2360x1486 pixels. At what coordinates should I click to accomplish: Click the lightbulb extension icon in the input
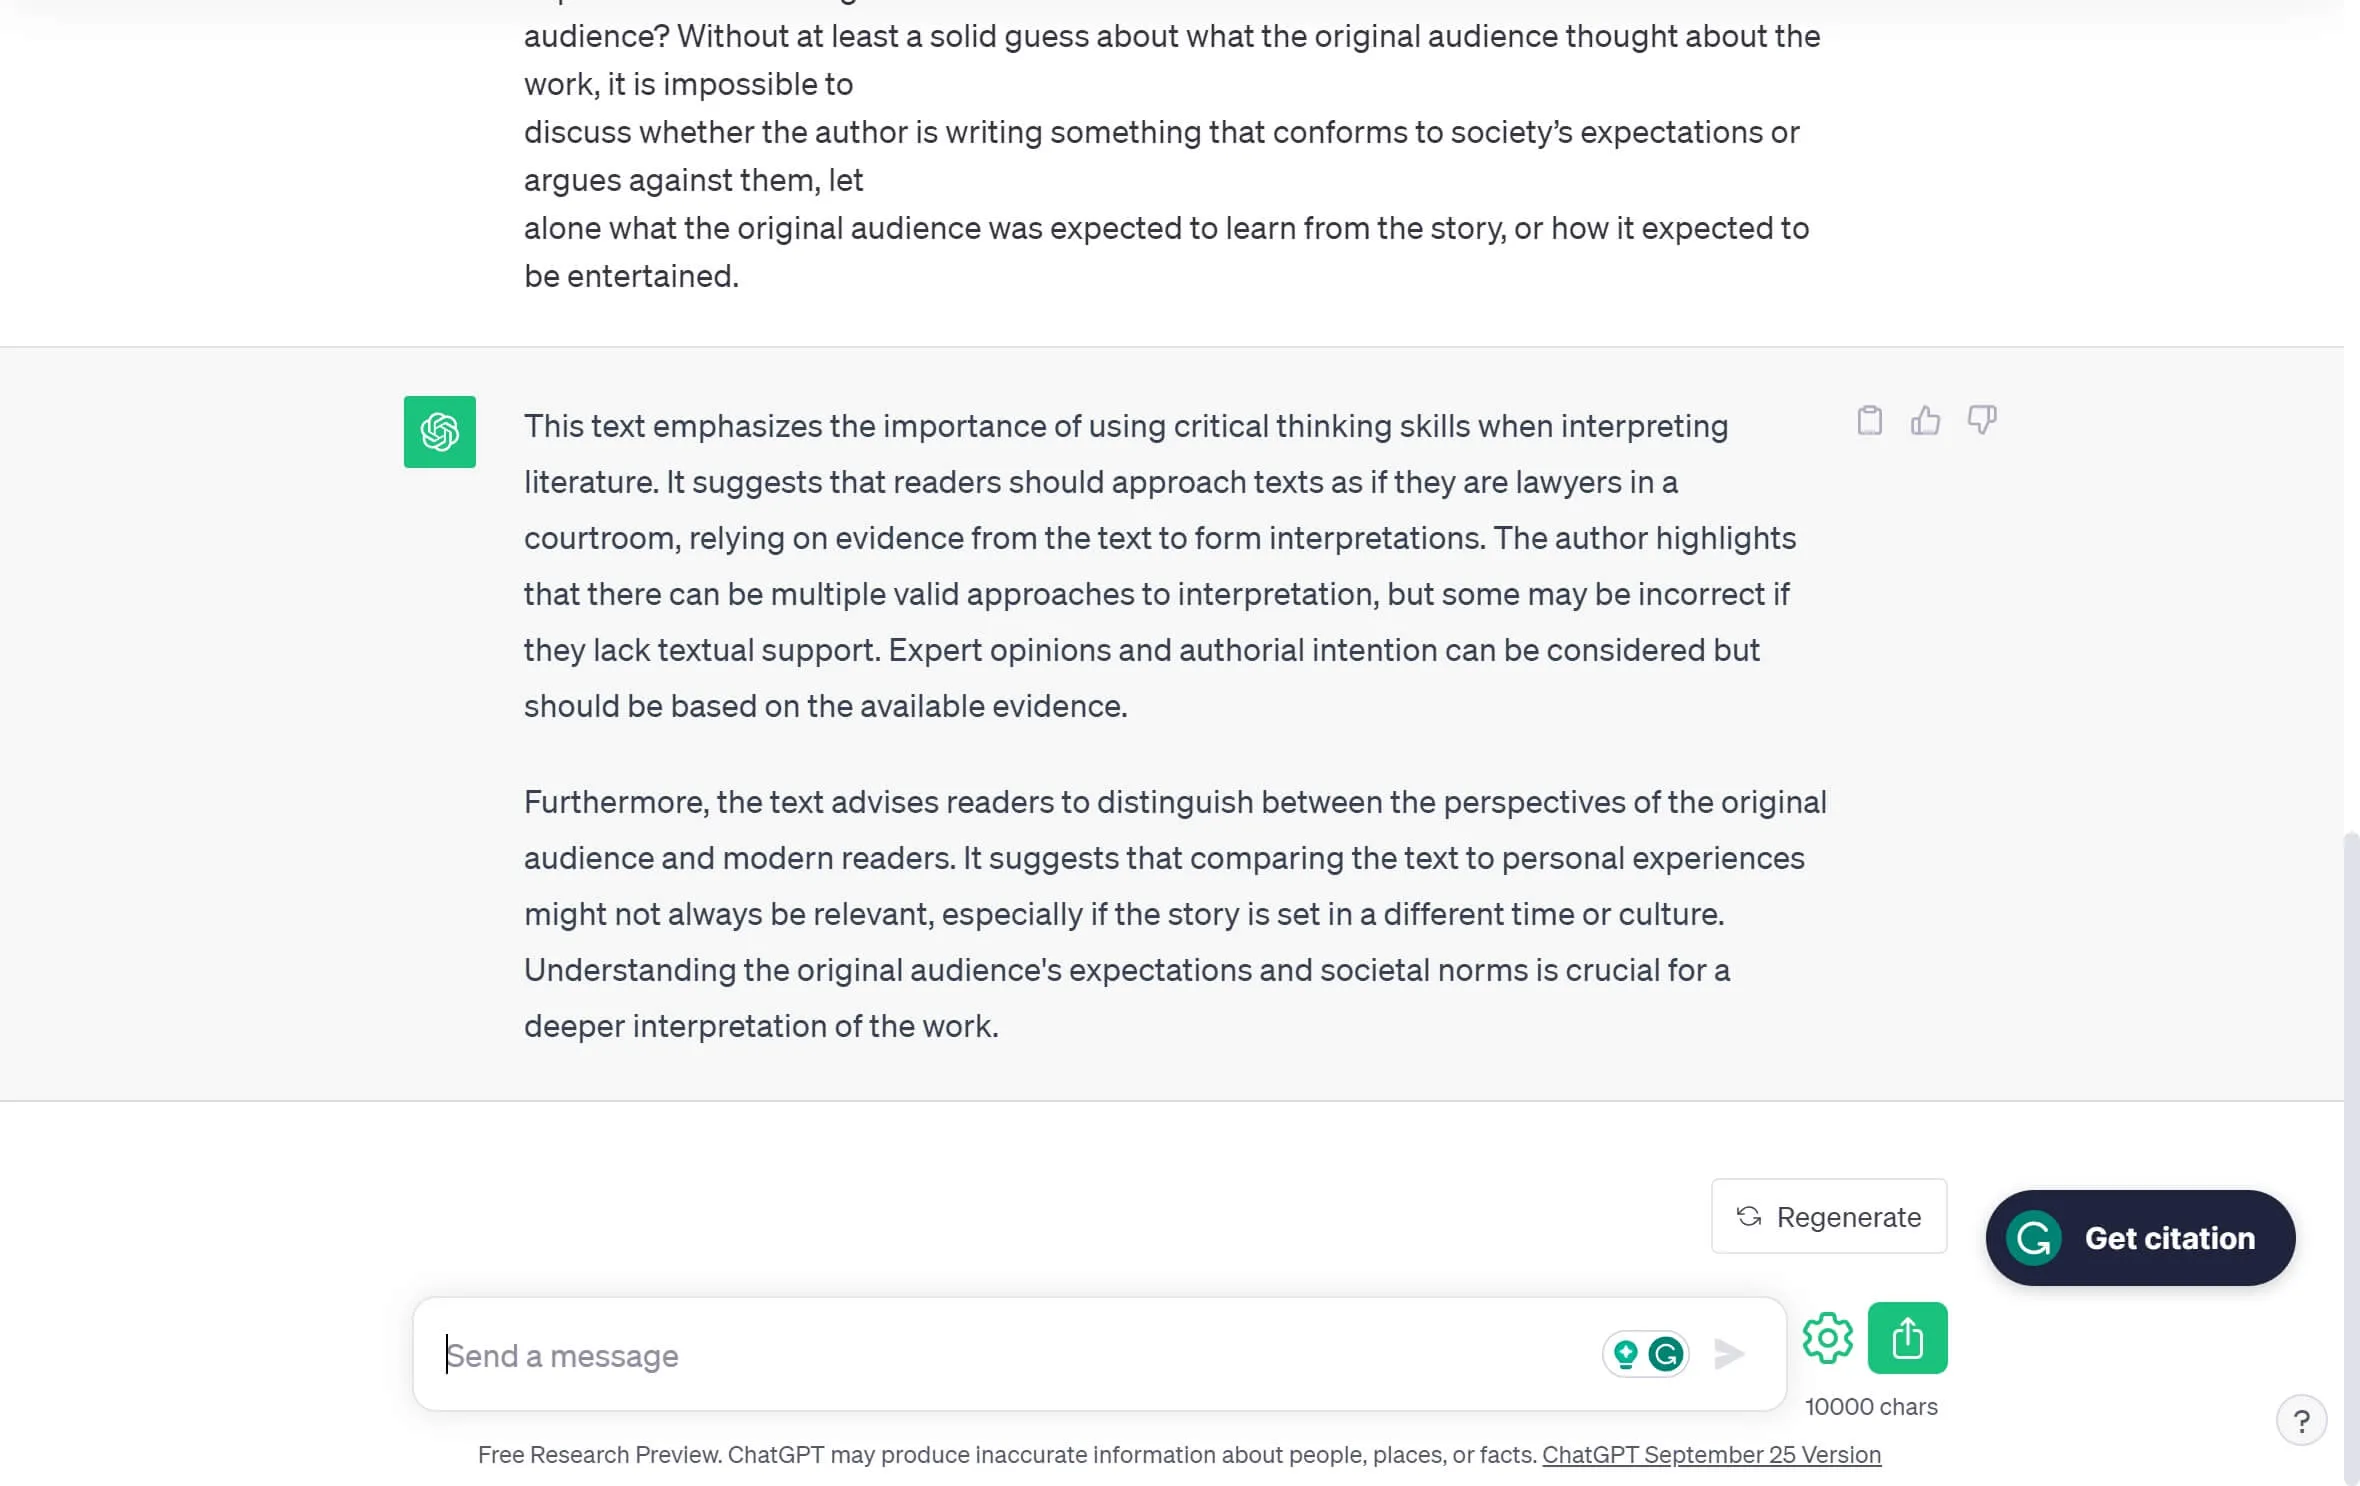[x=1625, y=1353]
